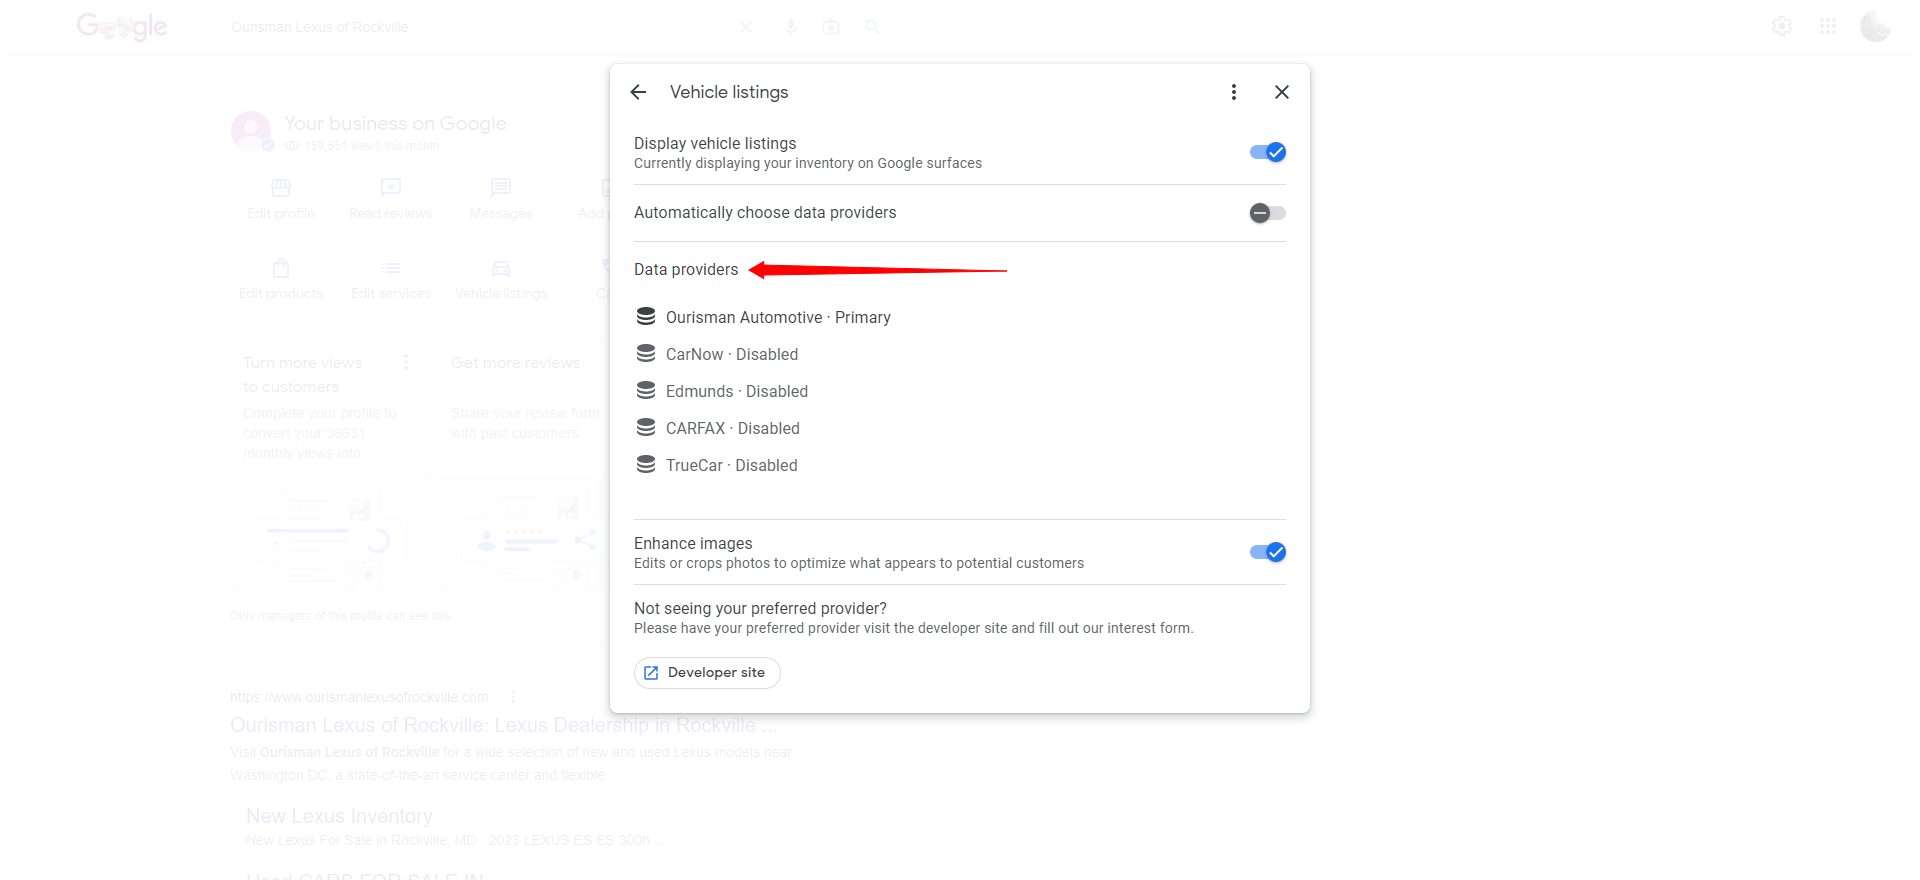The height and width of the screenshot is (880, 1920).
Task: Click the business profile avatar
Action: pyautogui.click(x=251, y=131)
